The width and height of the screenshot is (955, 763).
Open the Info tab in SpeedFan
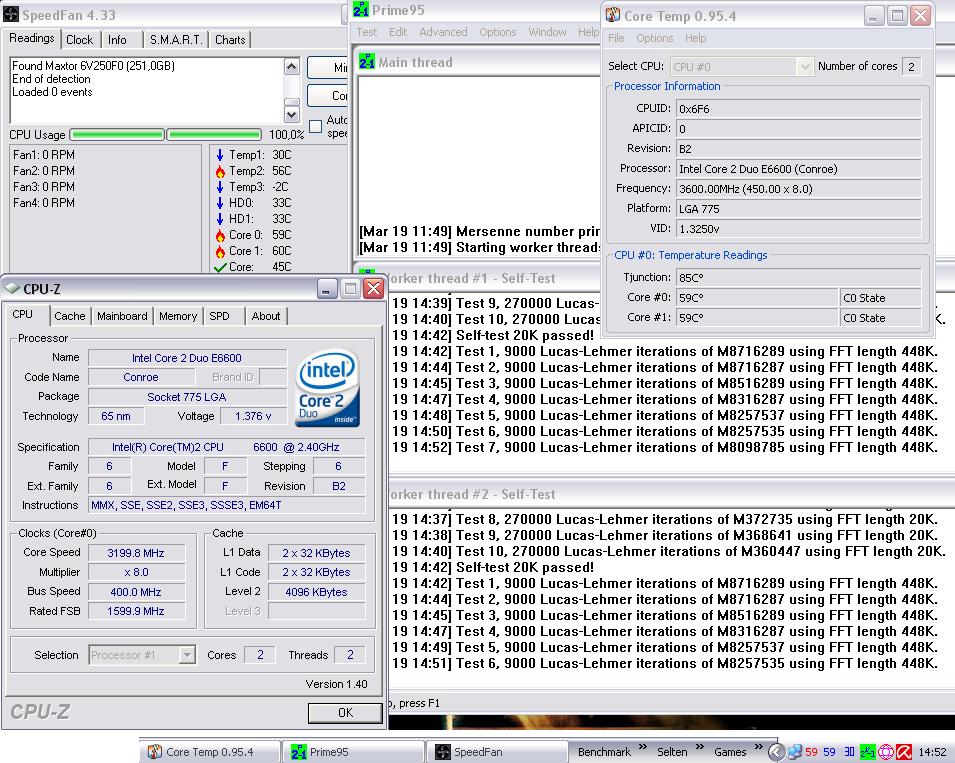(117, 40)
